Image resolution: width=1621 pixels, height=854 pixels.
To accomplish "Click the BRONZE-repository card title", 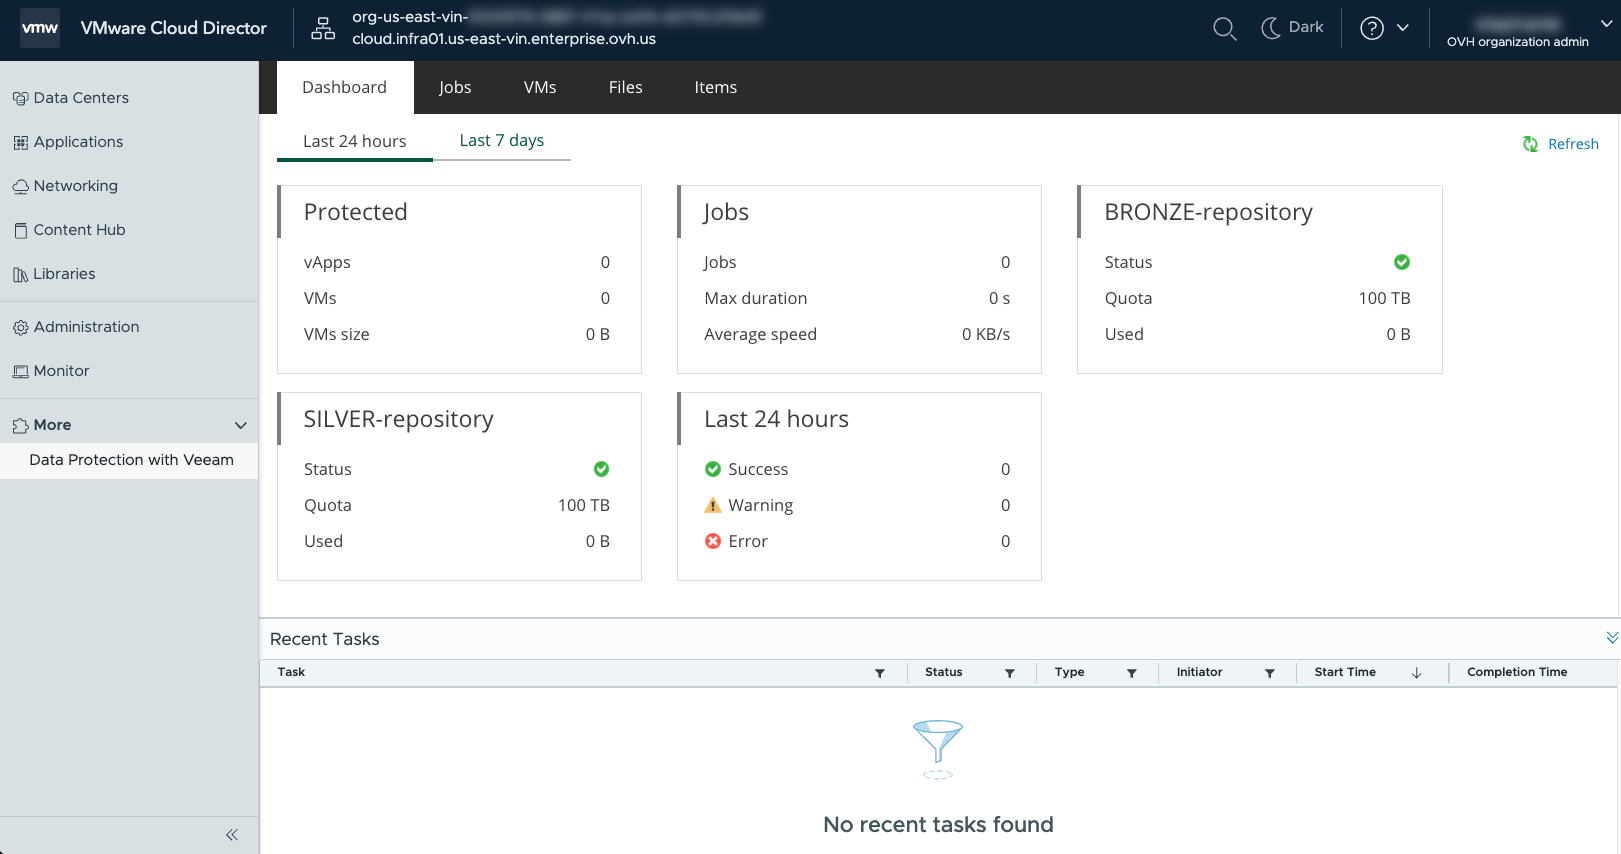I will (x=1208, y=212).
